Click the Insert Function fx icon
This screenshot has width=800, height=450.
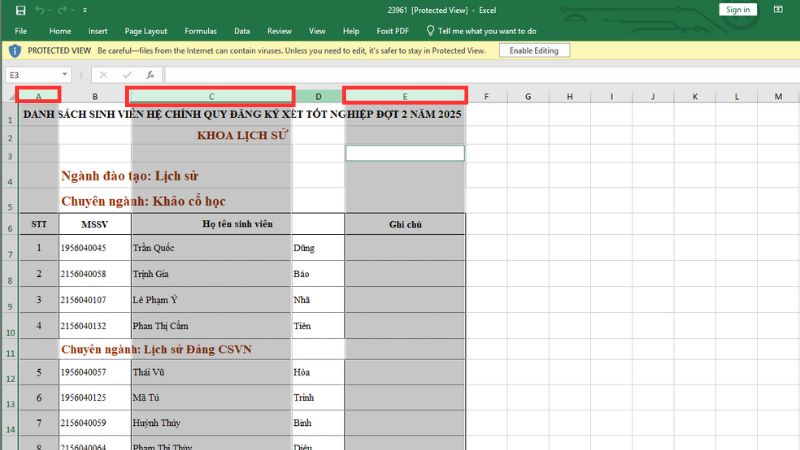(x=150, y=75)
